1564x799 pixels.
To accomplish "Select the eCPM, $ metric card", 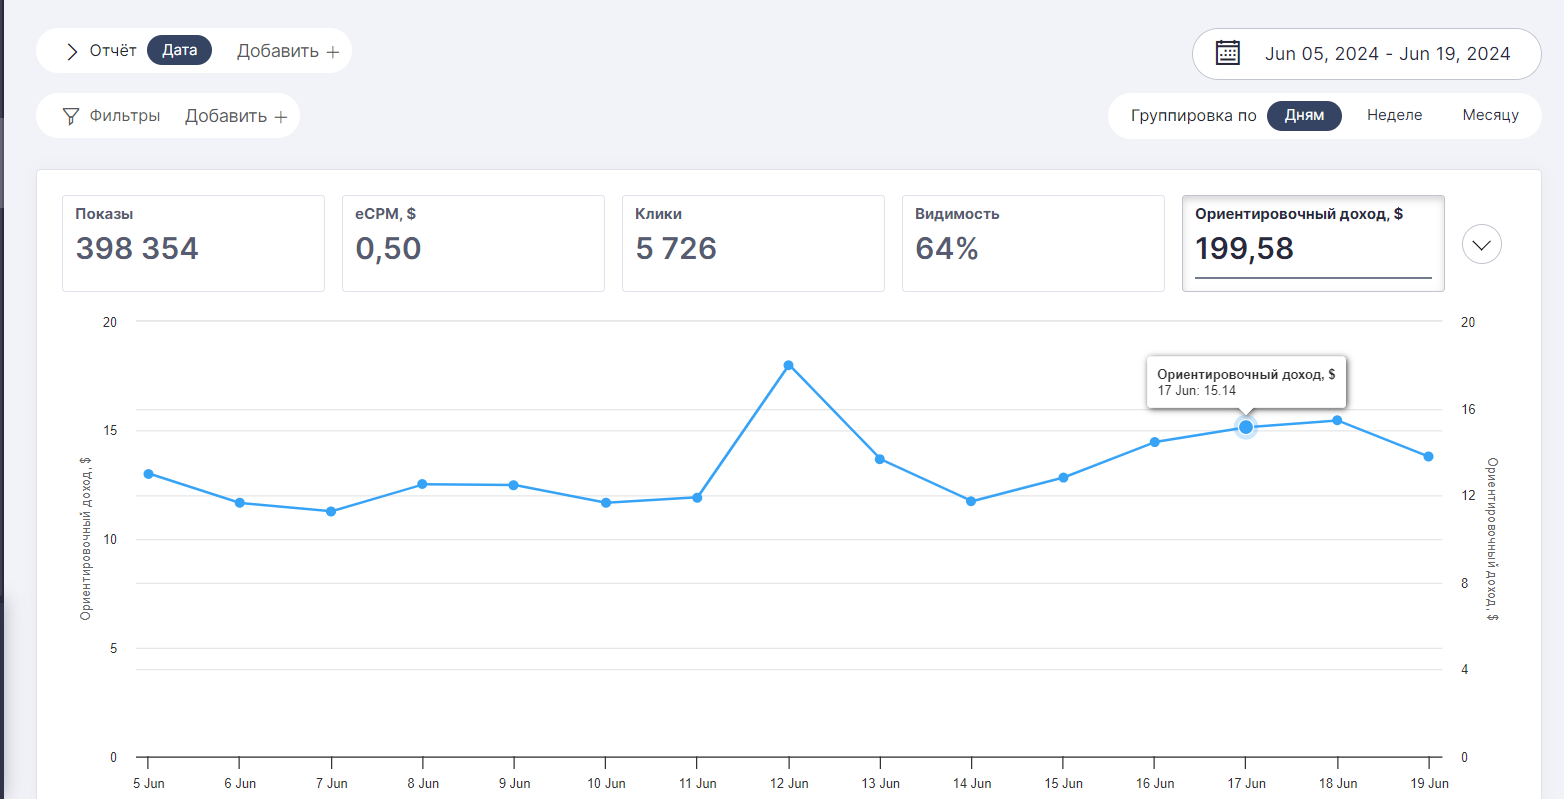I will coord(473,243).
